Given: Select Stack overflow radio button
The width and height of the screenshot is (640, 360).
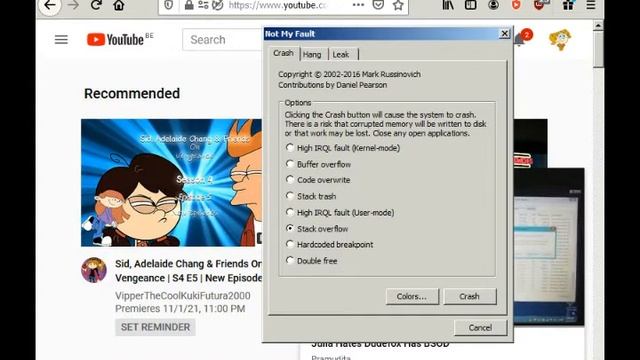Looking at the screenshot, I should pos(290,229).
